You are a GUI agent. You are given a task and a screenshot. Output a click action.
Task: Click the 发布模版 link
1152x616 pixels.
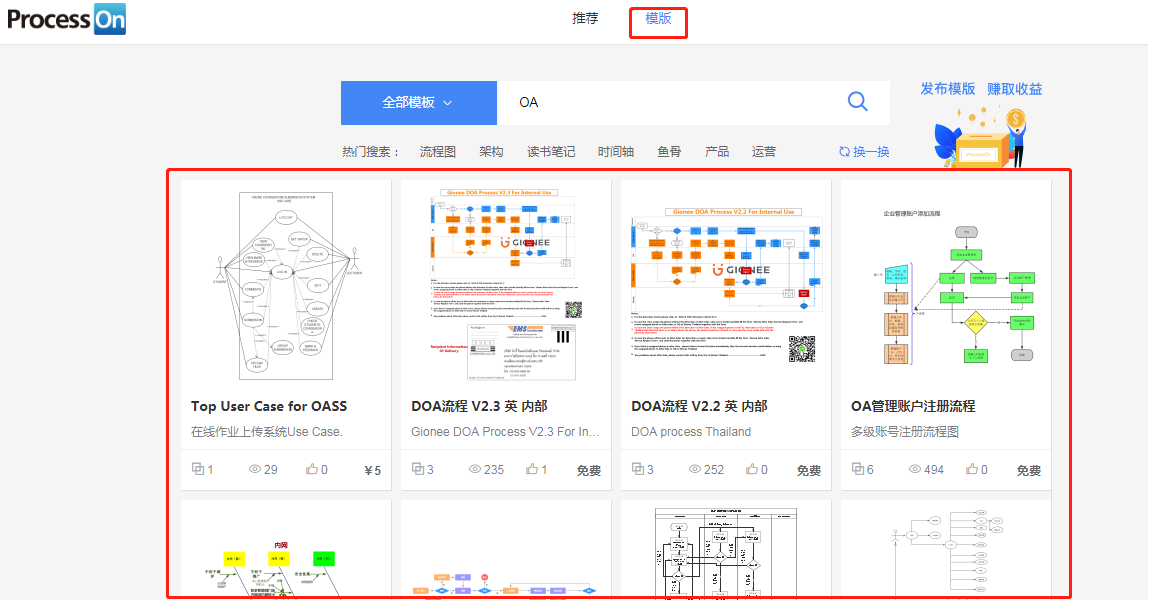tap(948, 89)
